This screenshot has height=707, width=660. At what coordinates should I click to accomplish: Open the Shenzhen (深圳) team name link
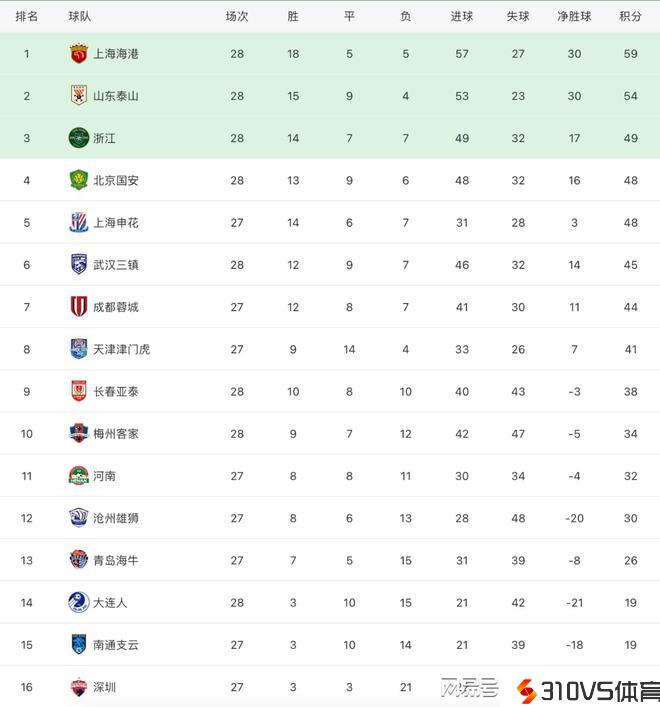[104, 687]
